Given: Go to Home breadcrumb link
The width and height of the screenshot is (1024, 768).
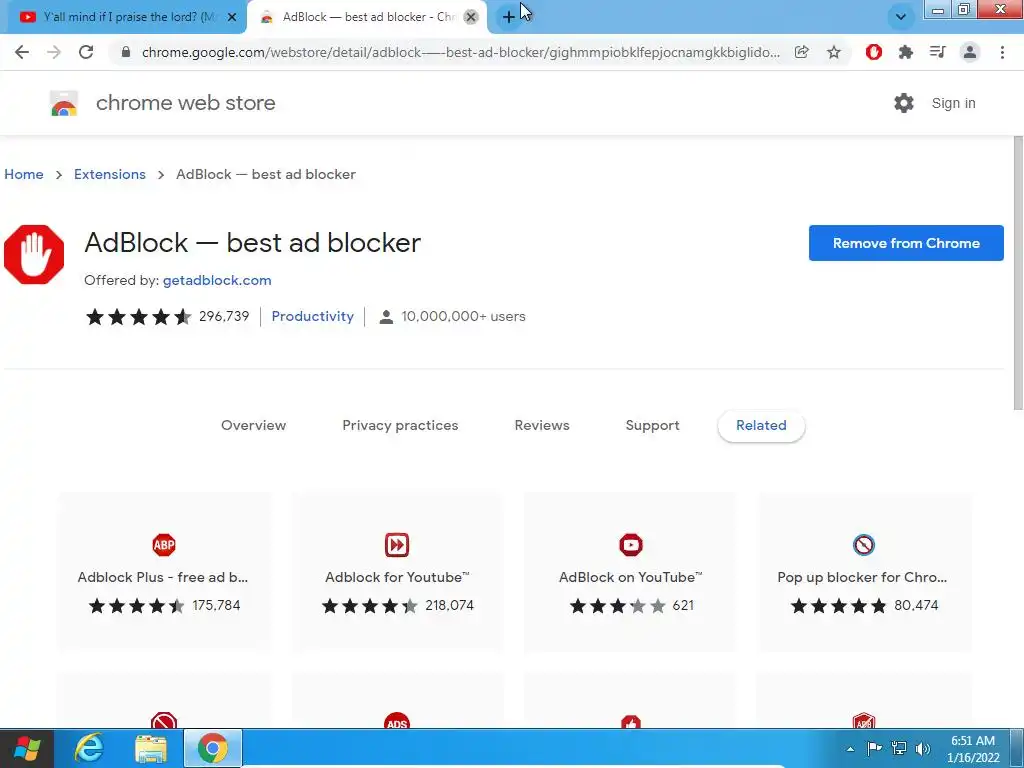Looking at the screenshot, I should tap(24, 174).
